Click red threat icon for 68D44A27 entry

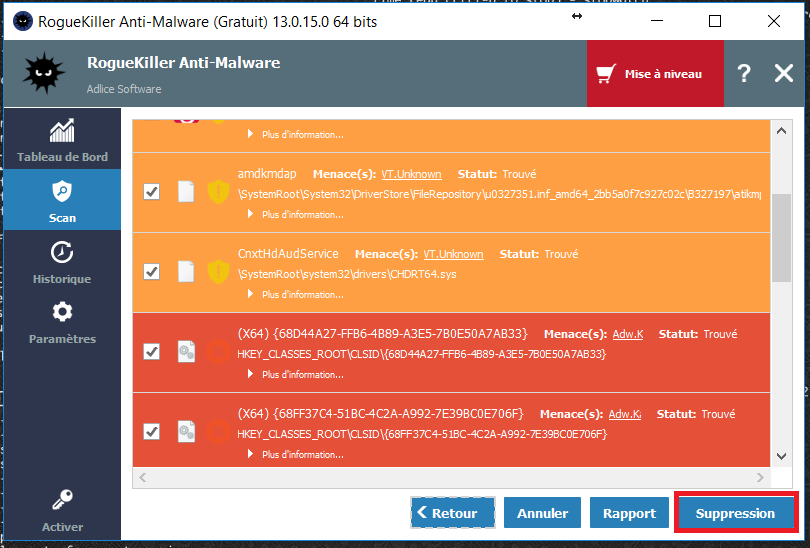[219, 352]
